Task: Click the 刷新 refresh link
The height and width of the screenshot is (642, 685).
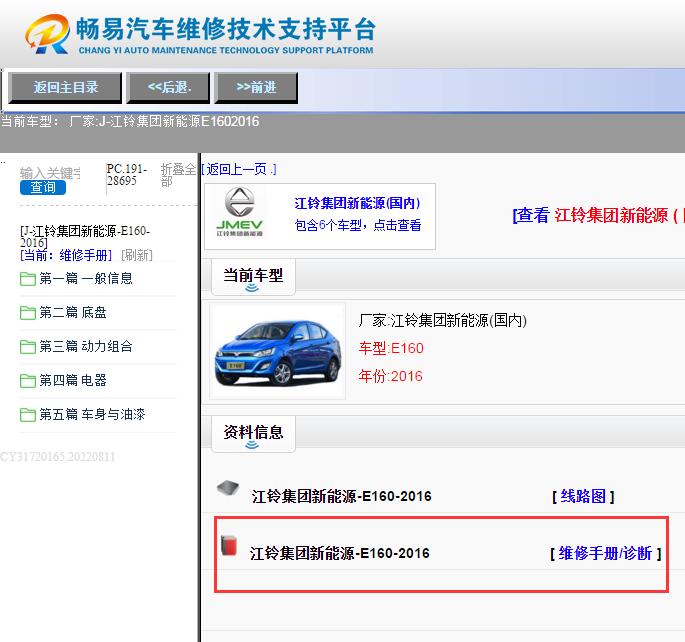Action: (137, 255)
